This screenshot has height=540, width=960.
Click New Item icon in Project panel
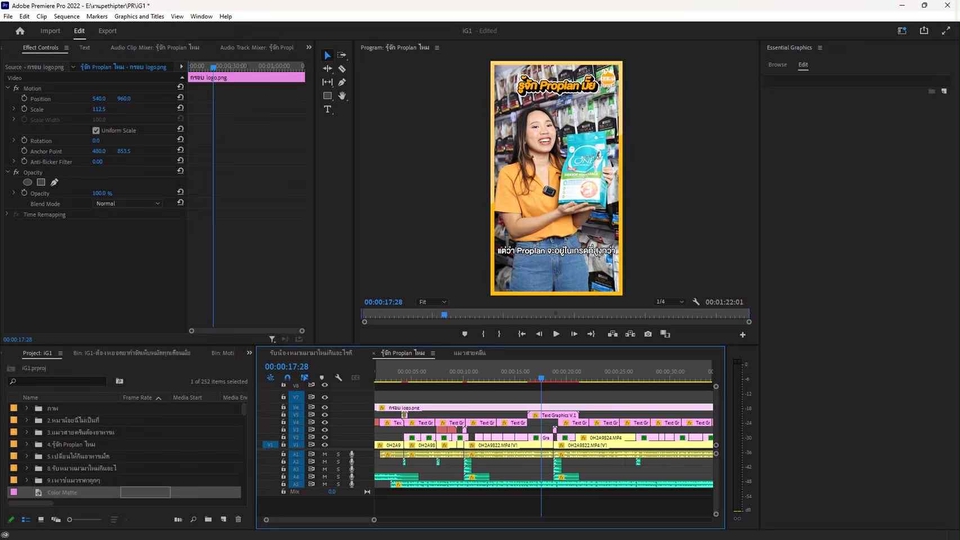pos(223,519)
